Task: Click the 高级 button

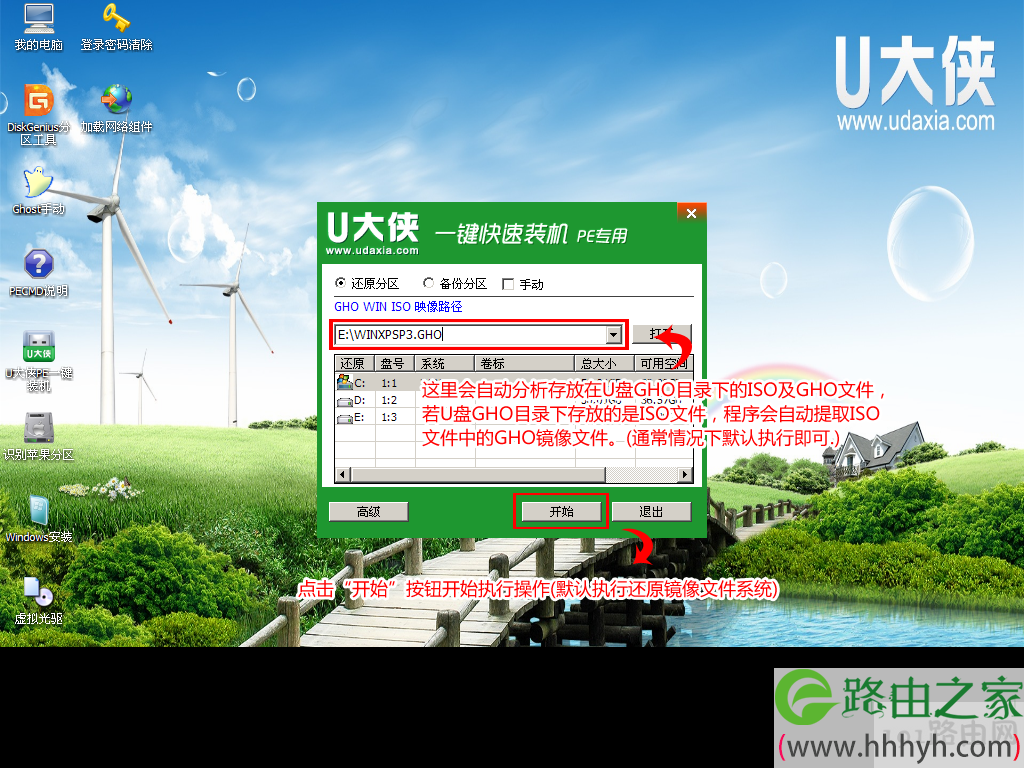Action: (368, 511)
